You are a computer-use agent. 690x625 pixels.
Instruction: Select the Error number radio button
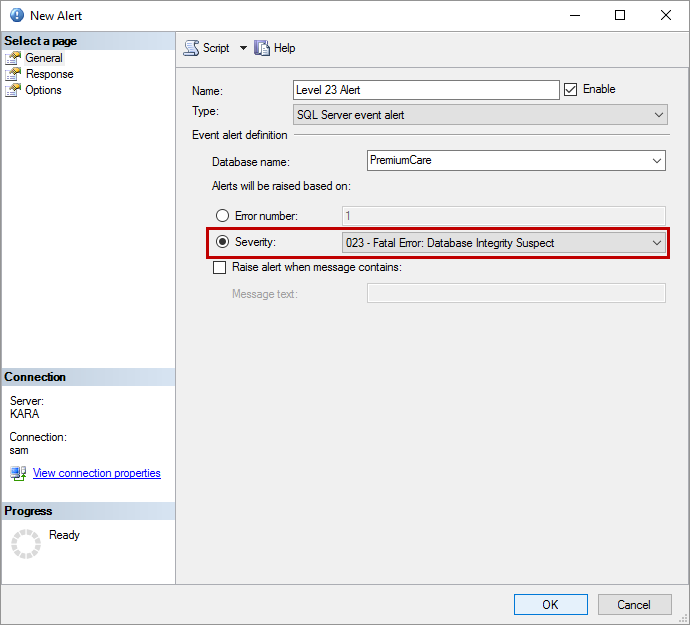point(223,215)
